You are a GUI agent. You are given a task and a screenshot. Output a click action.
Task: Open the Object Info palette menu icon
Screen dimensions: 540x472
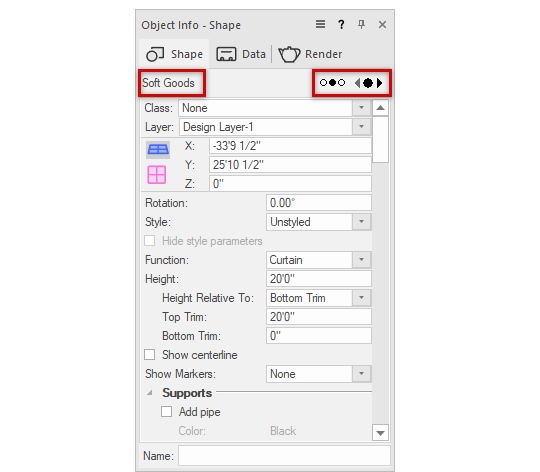click(x=320, y=24)
